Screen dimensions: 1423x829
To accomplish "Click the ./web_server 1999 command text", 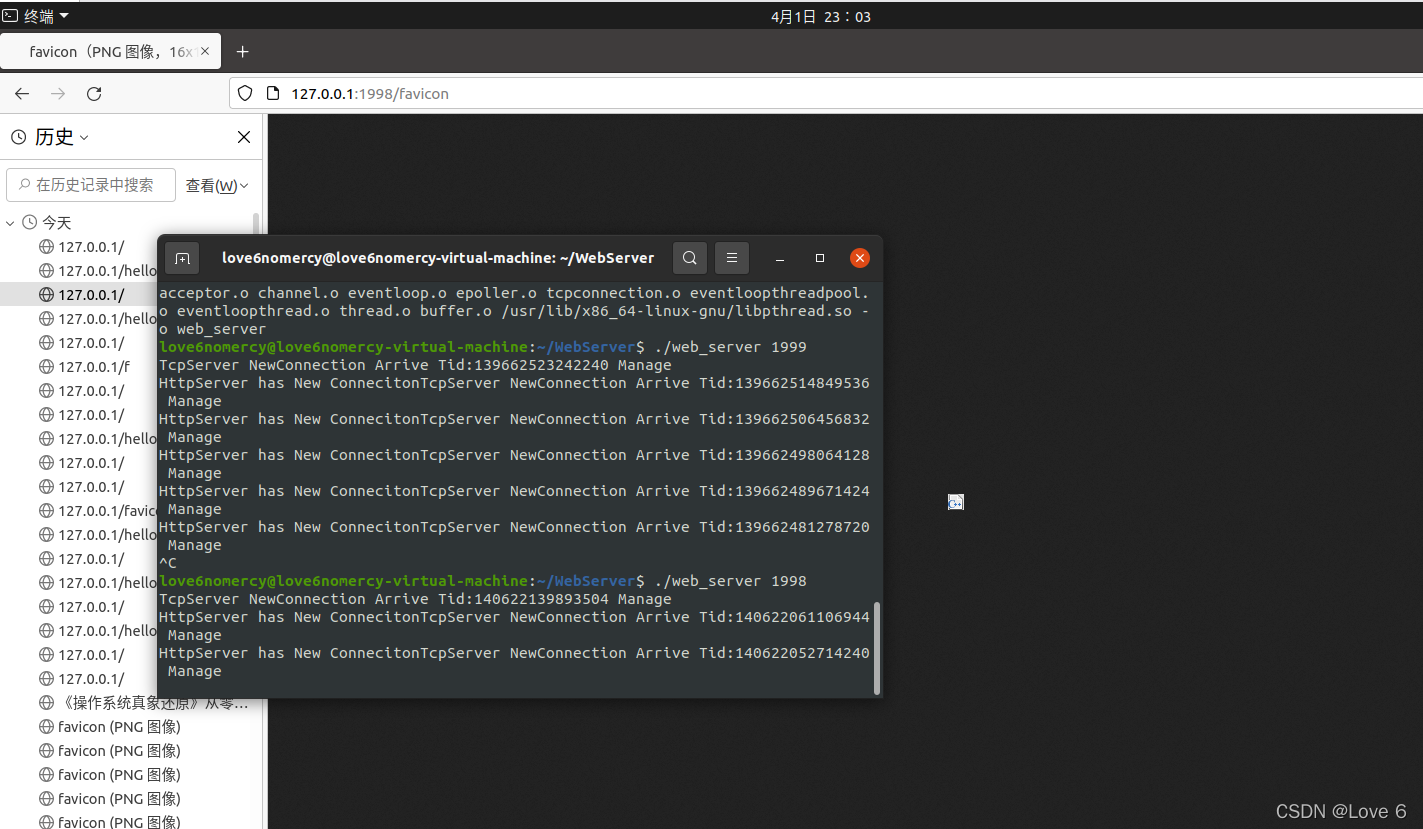I will [730, 347].
